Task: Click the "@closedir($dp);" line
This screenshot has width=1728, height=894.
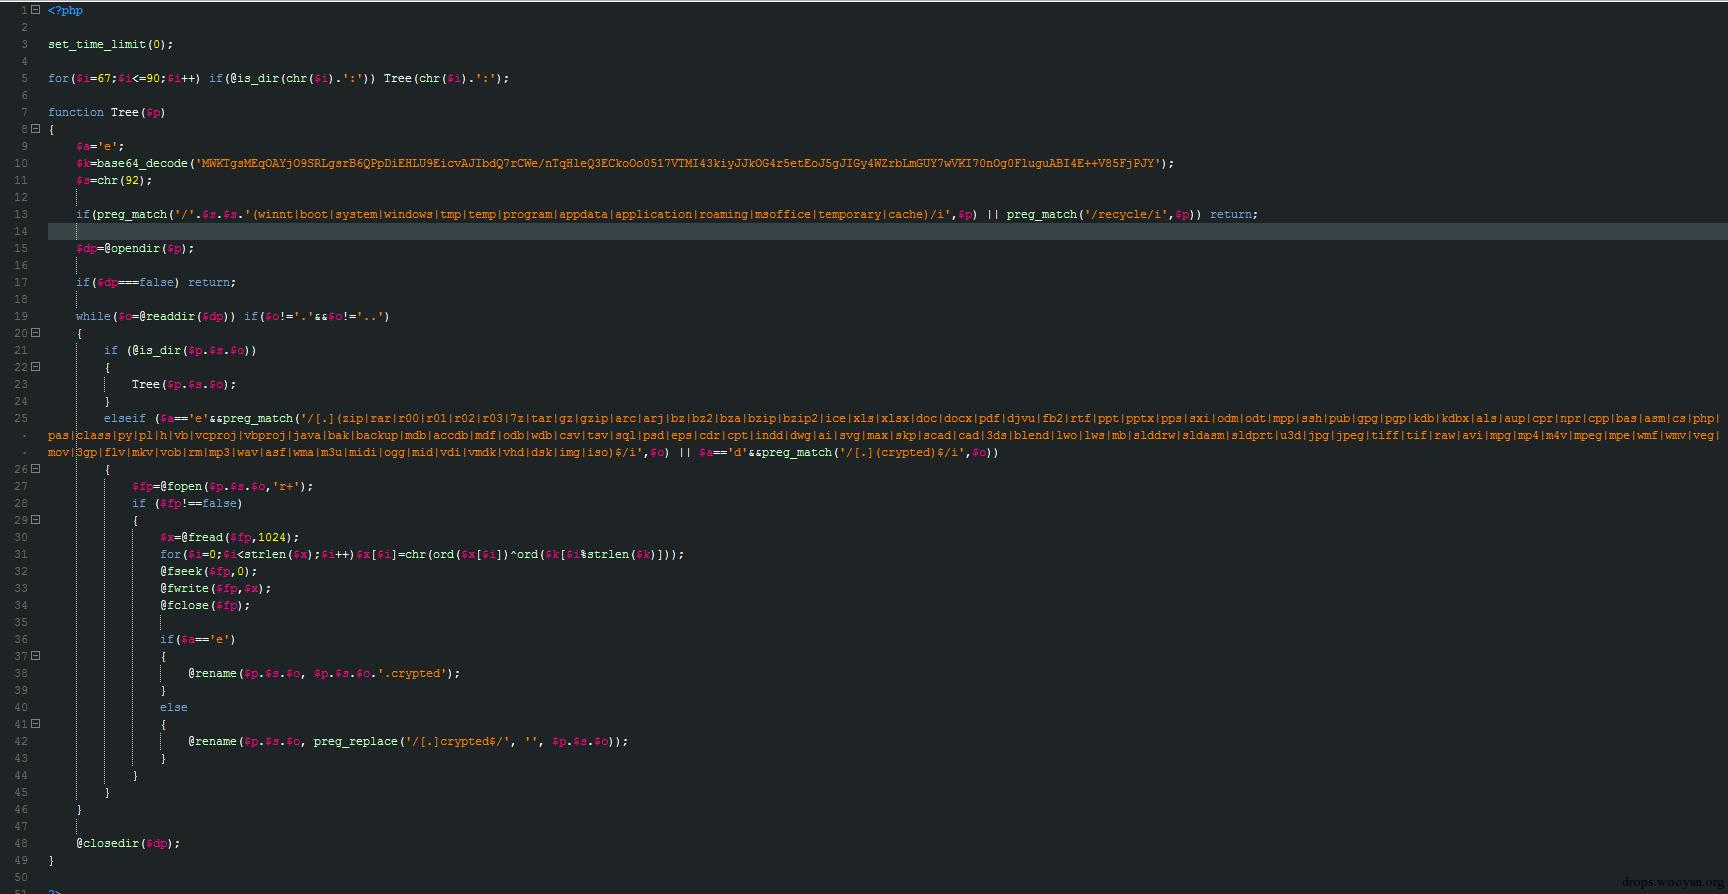Action: (128, 844)
